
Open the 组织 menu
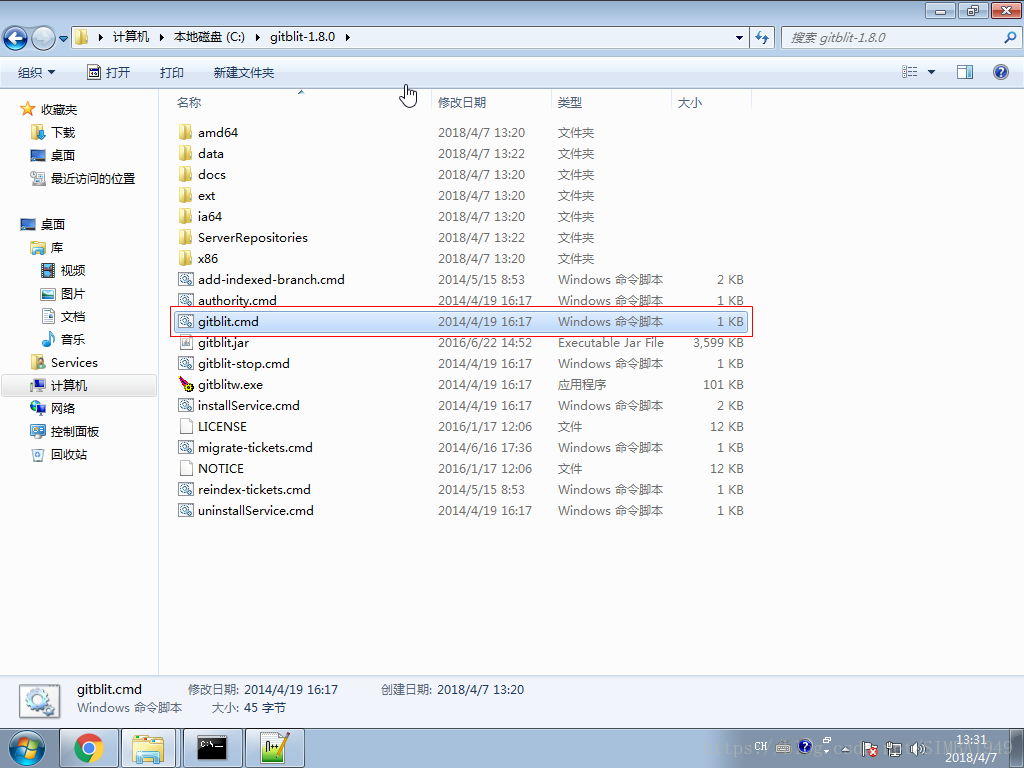point(37,72)
